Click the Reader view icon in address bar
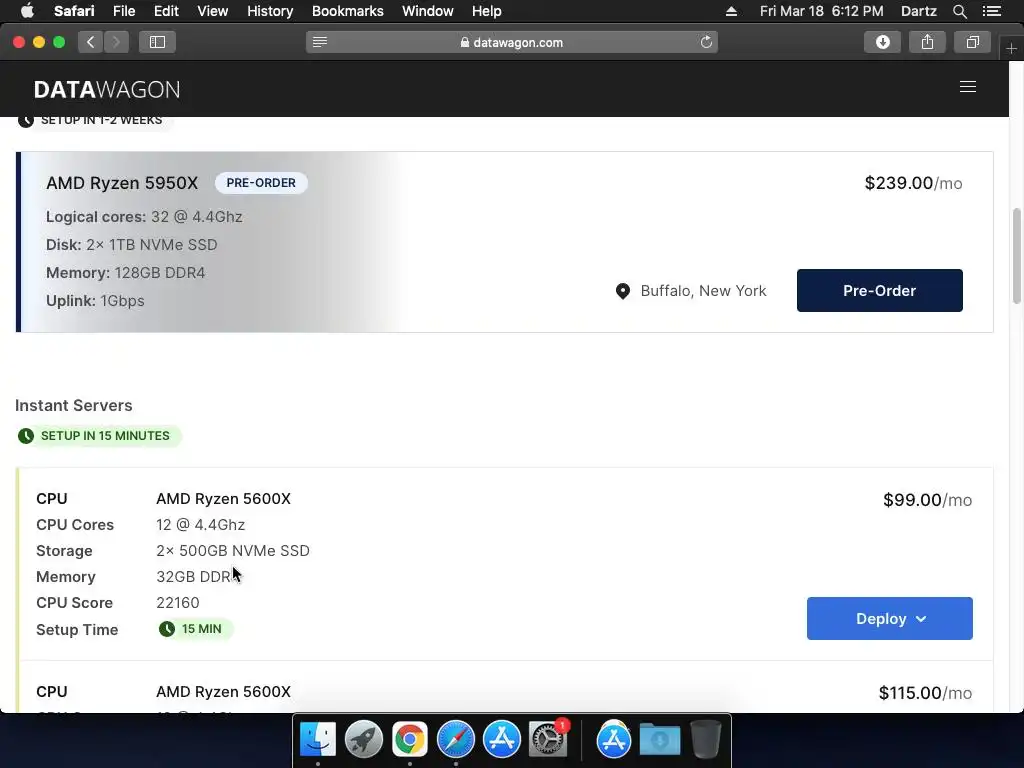The image size is (1024, 768). pyautogui.click(x=319, y=42)
